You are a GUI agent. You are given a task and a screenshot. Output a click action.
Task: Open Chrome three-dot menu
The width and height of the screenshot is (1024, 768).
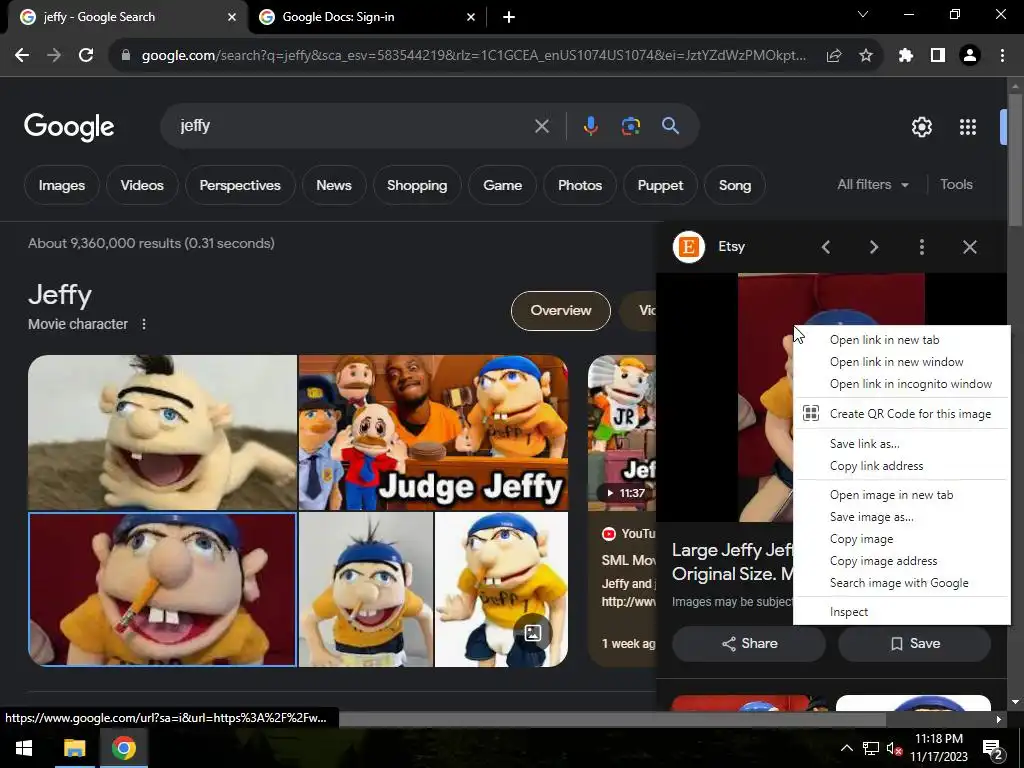[x=1002, y=56]
